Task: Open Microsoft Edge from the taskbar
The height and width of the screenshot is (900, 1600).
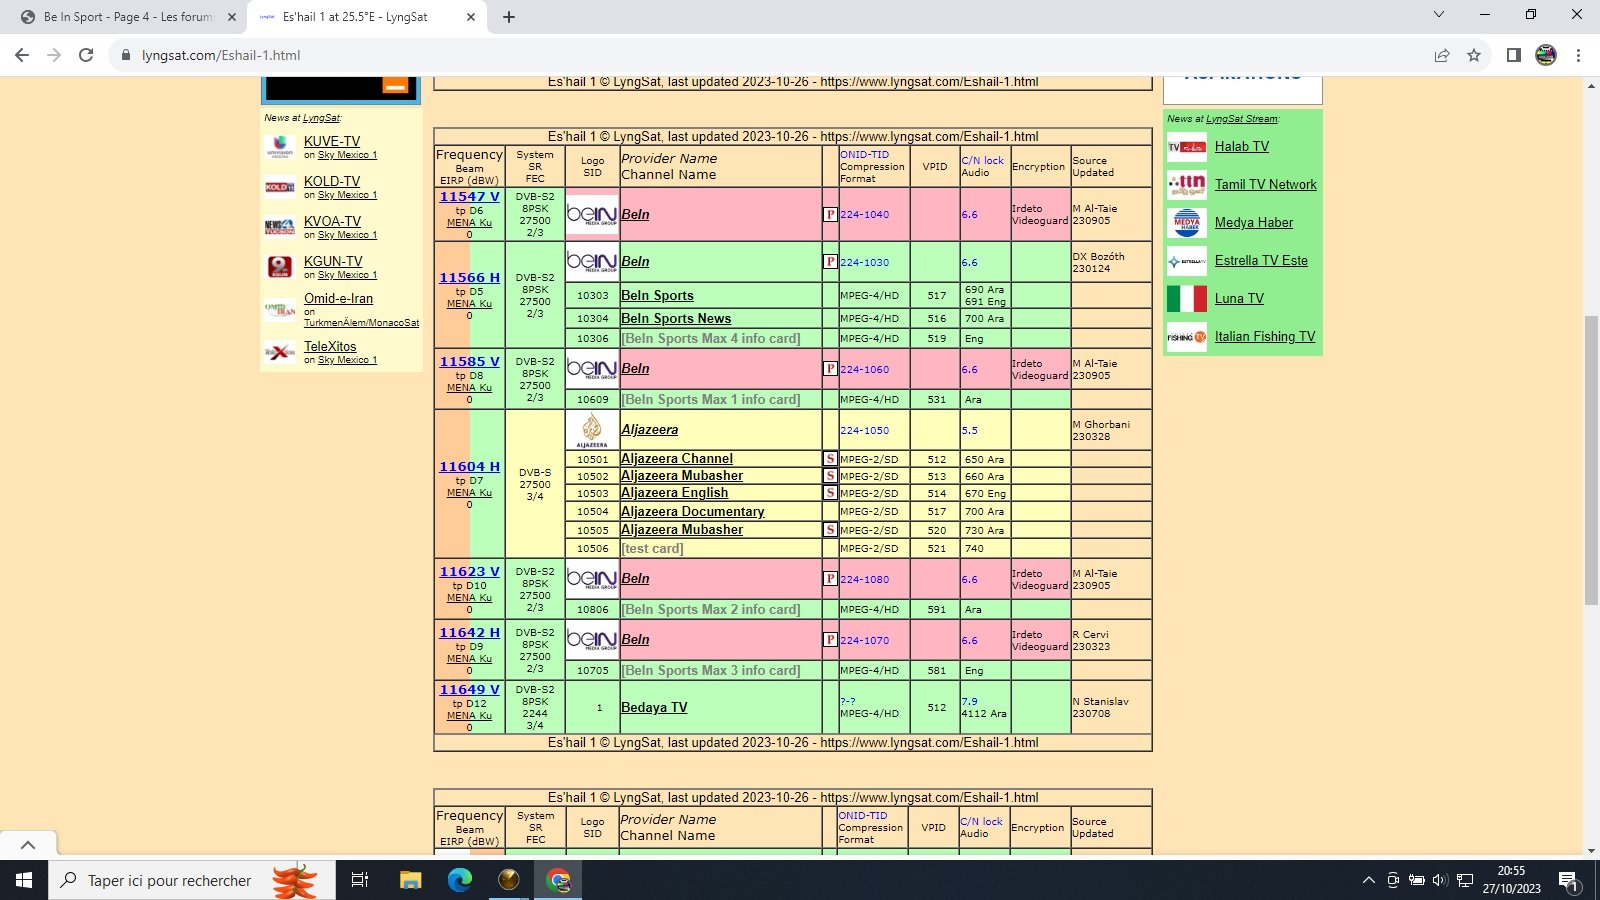Action: [459, 880]
